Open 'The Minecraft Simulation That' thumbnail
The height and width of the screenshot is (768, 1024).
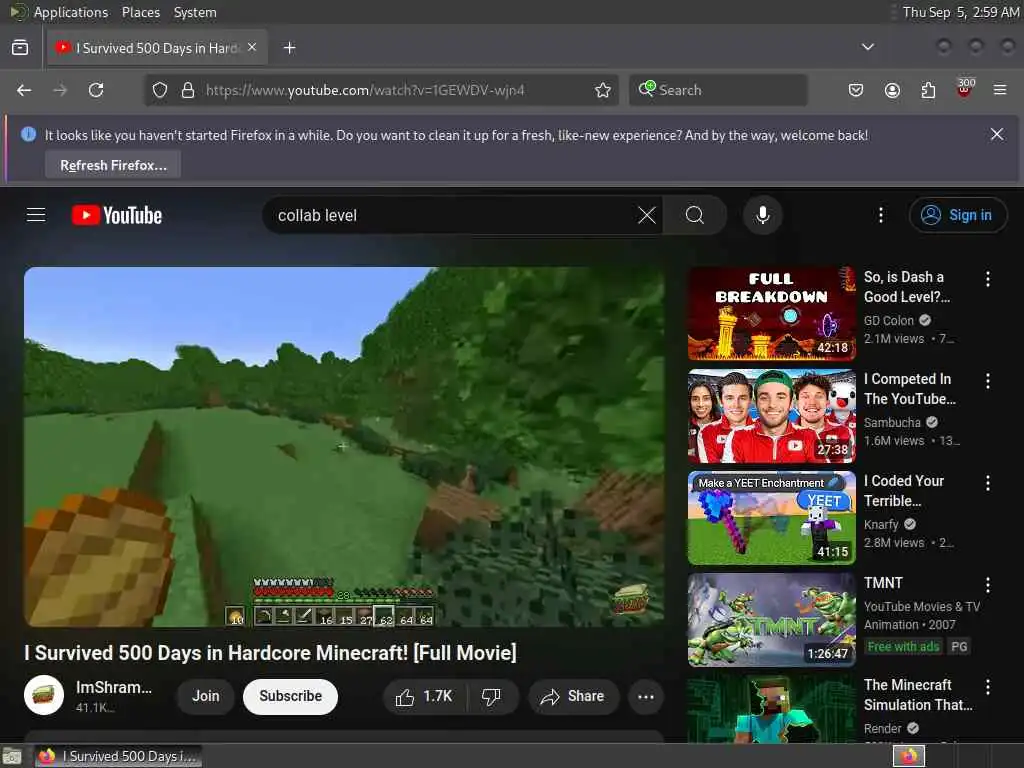coord(771,709)
